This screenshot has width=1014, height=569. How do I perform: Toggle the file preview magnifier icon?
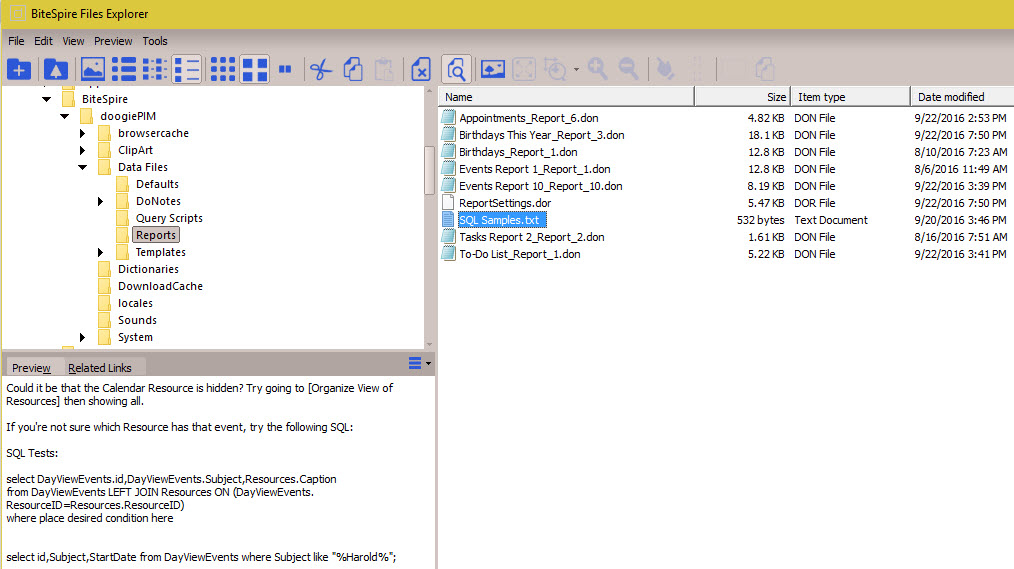point(457,69)
